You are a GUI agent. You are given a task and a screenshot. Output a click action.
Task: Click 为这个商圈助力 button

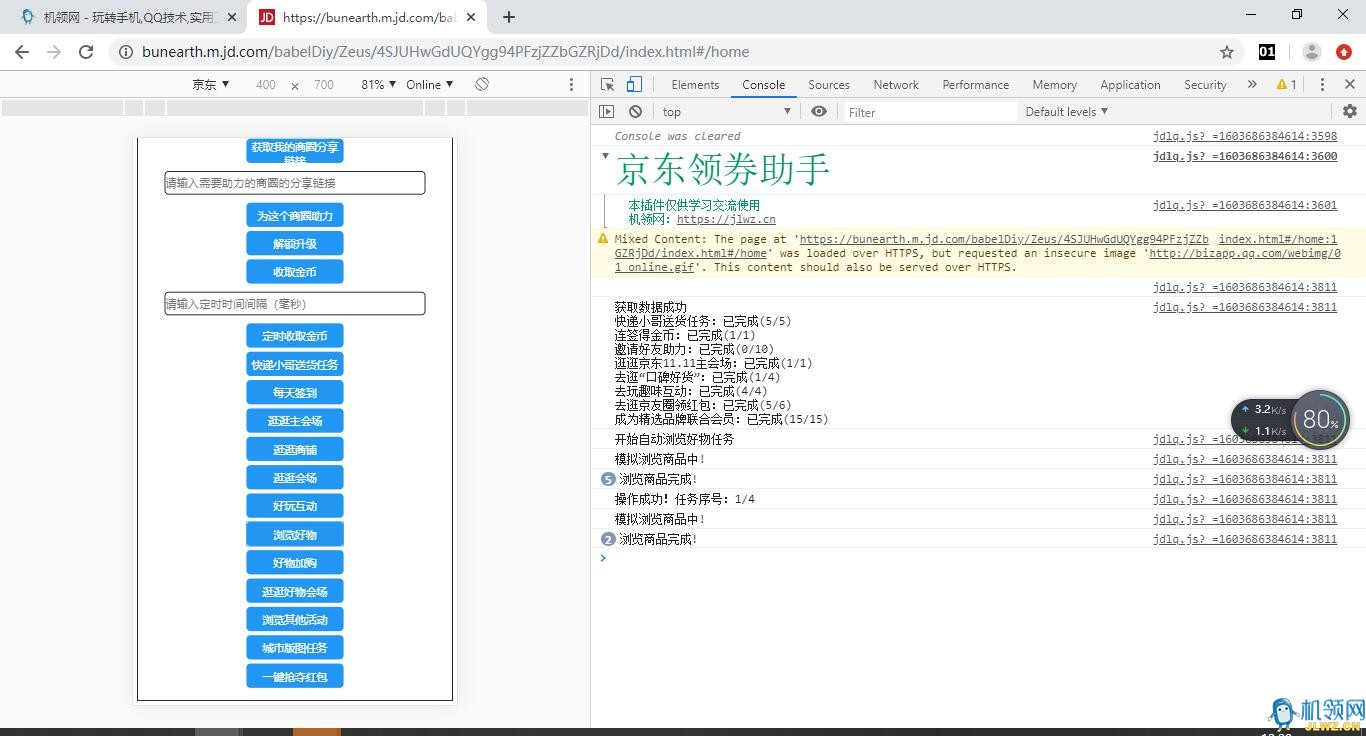tap(295, 215)
